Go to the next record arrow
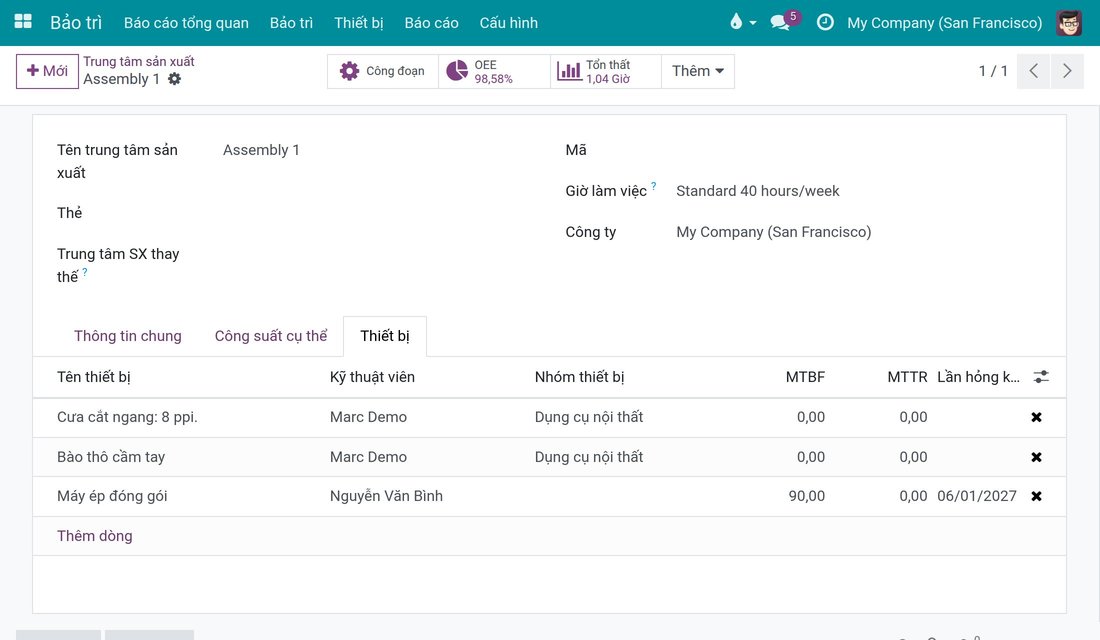Screen dimensions: 1100x640 coord(1067,71)
